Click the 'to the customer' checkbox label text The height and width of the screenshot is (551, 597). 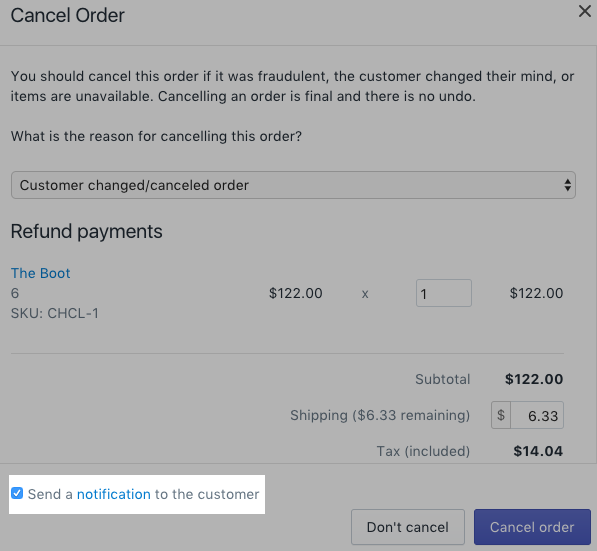tap(207, 494)
